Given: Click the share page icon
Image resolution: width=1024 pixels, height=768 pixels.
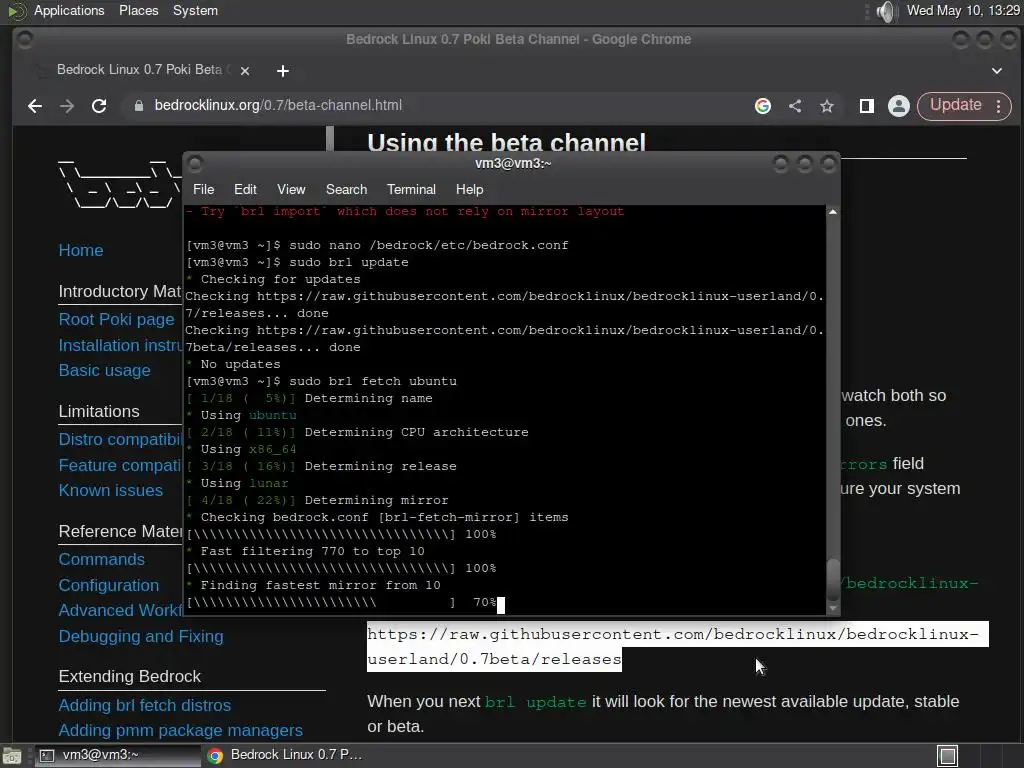Looking at the screenshot, I should pos(795,106).
